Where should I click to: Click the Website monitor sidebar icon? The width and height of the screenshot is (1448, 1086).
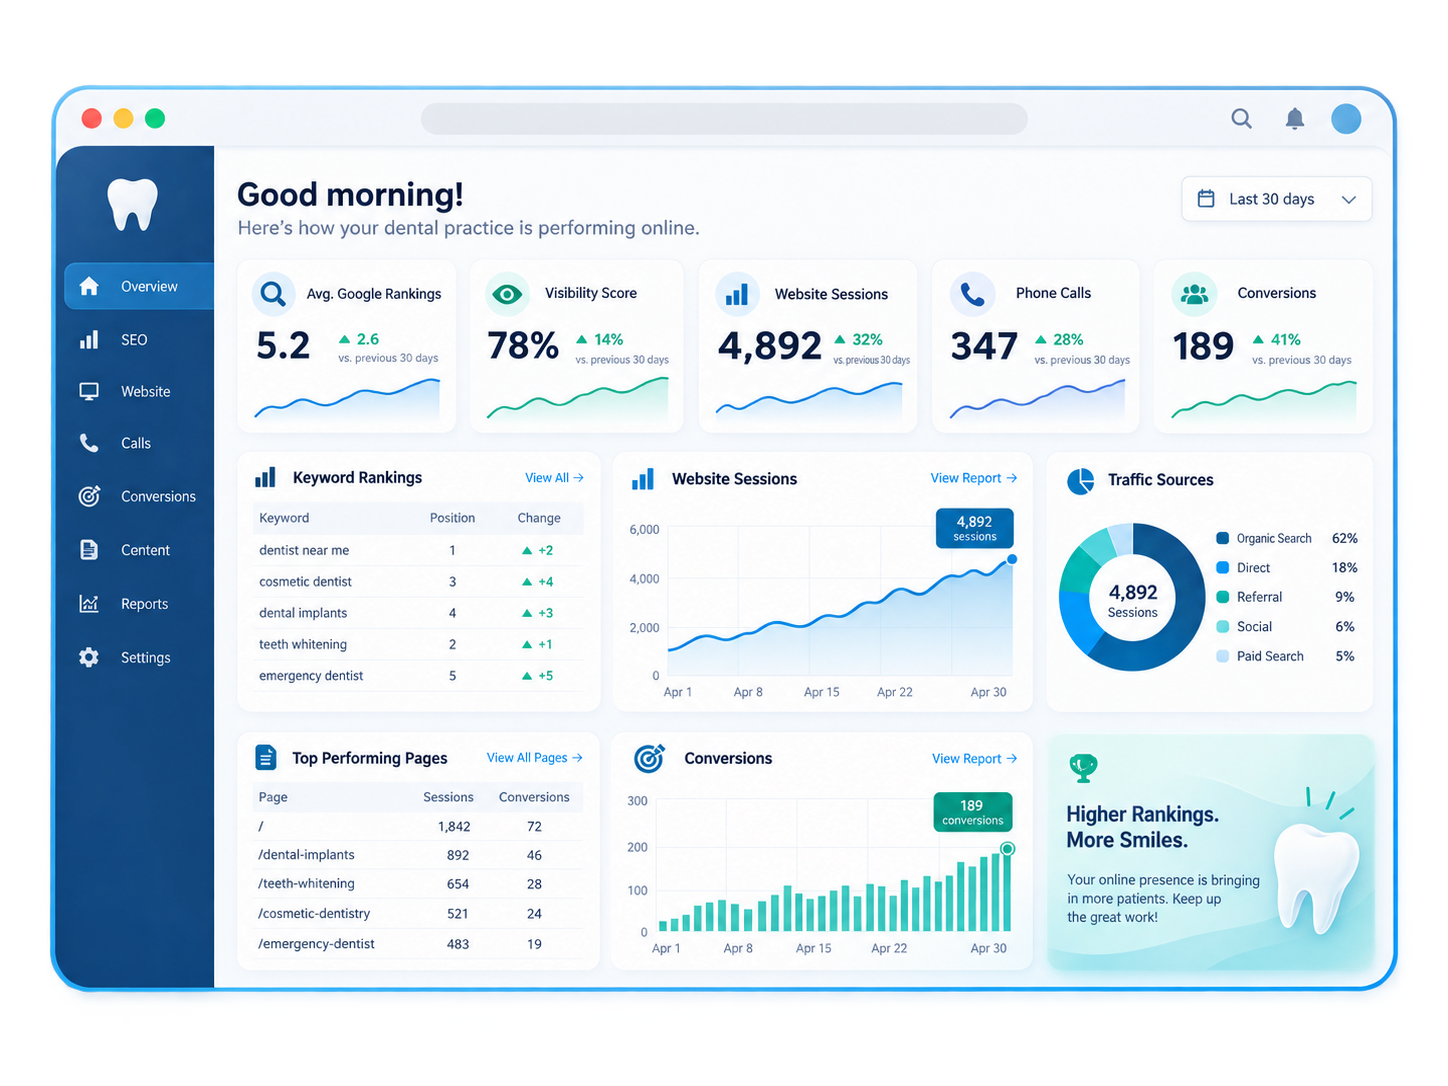point(89,392)
